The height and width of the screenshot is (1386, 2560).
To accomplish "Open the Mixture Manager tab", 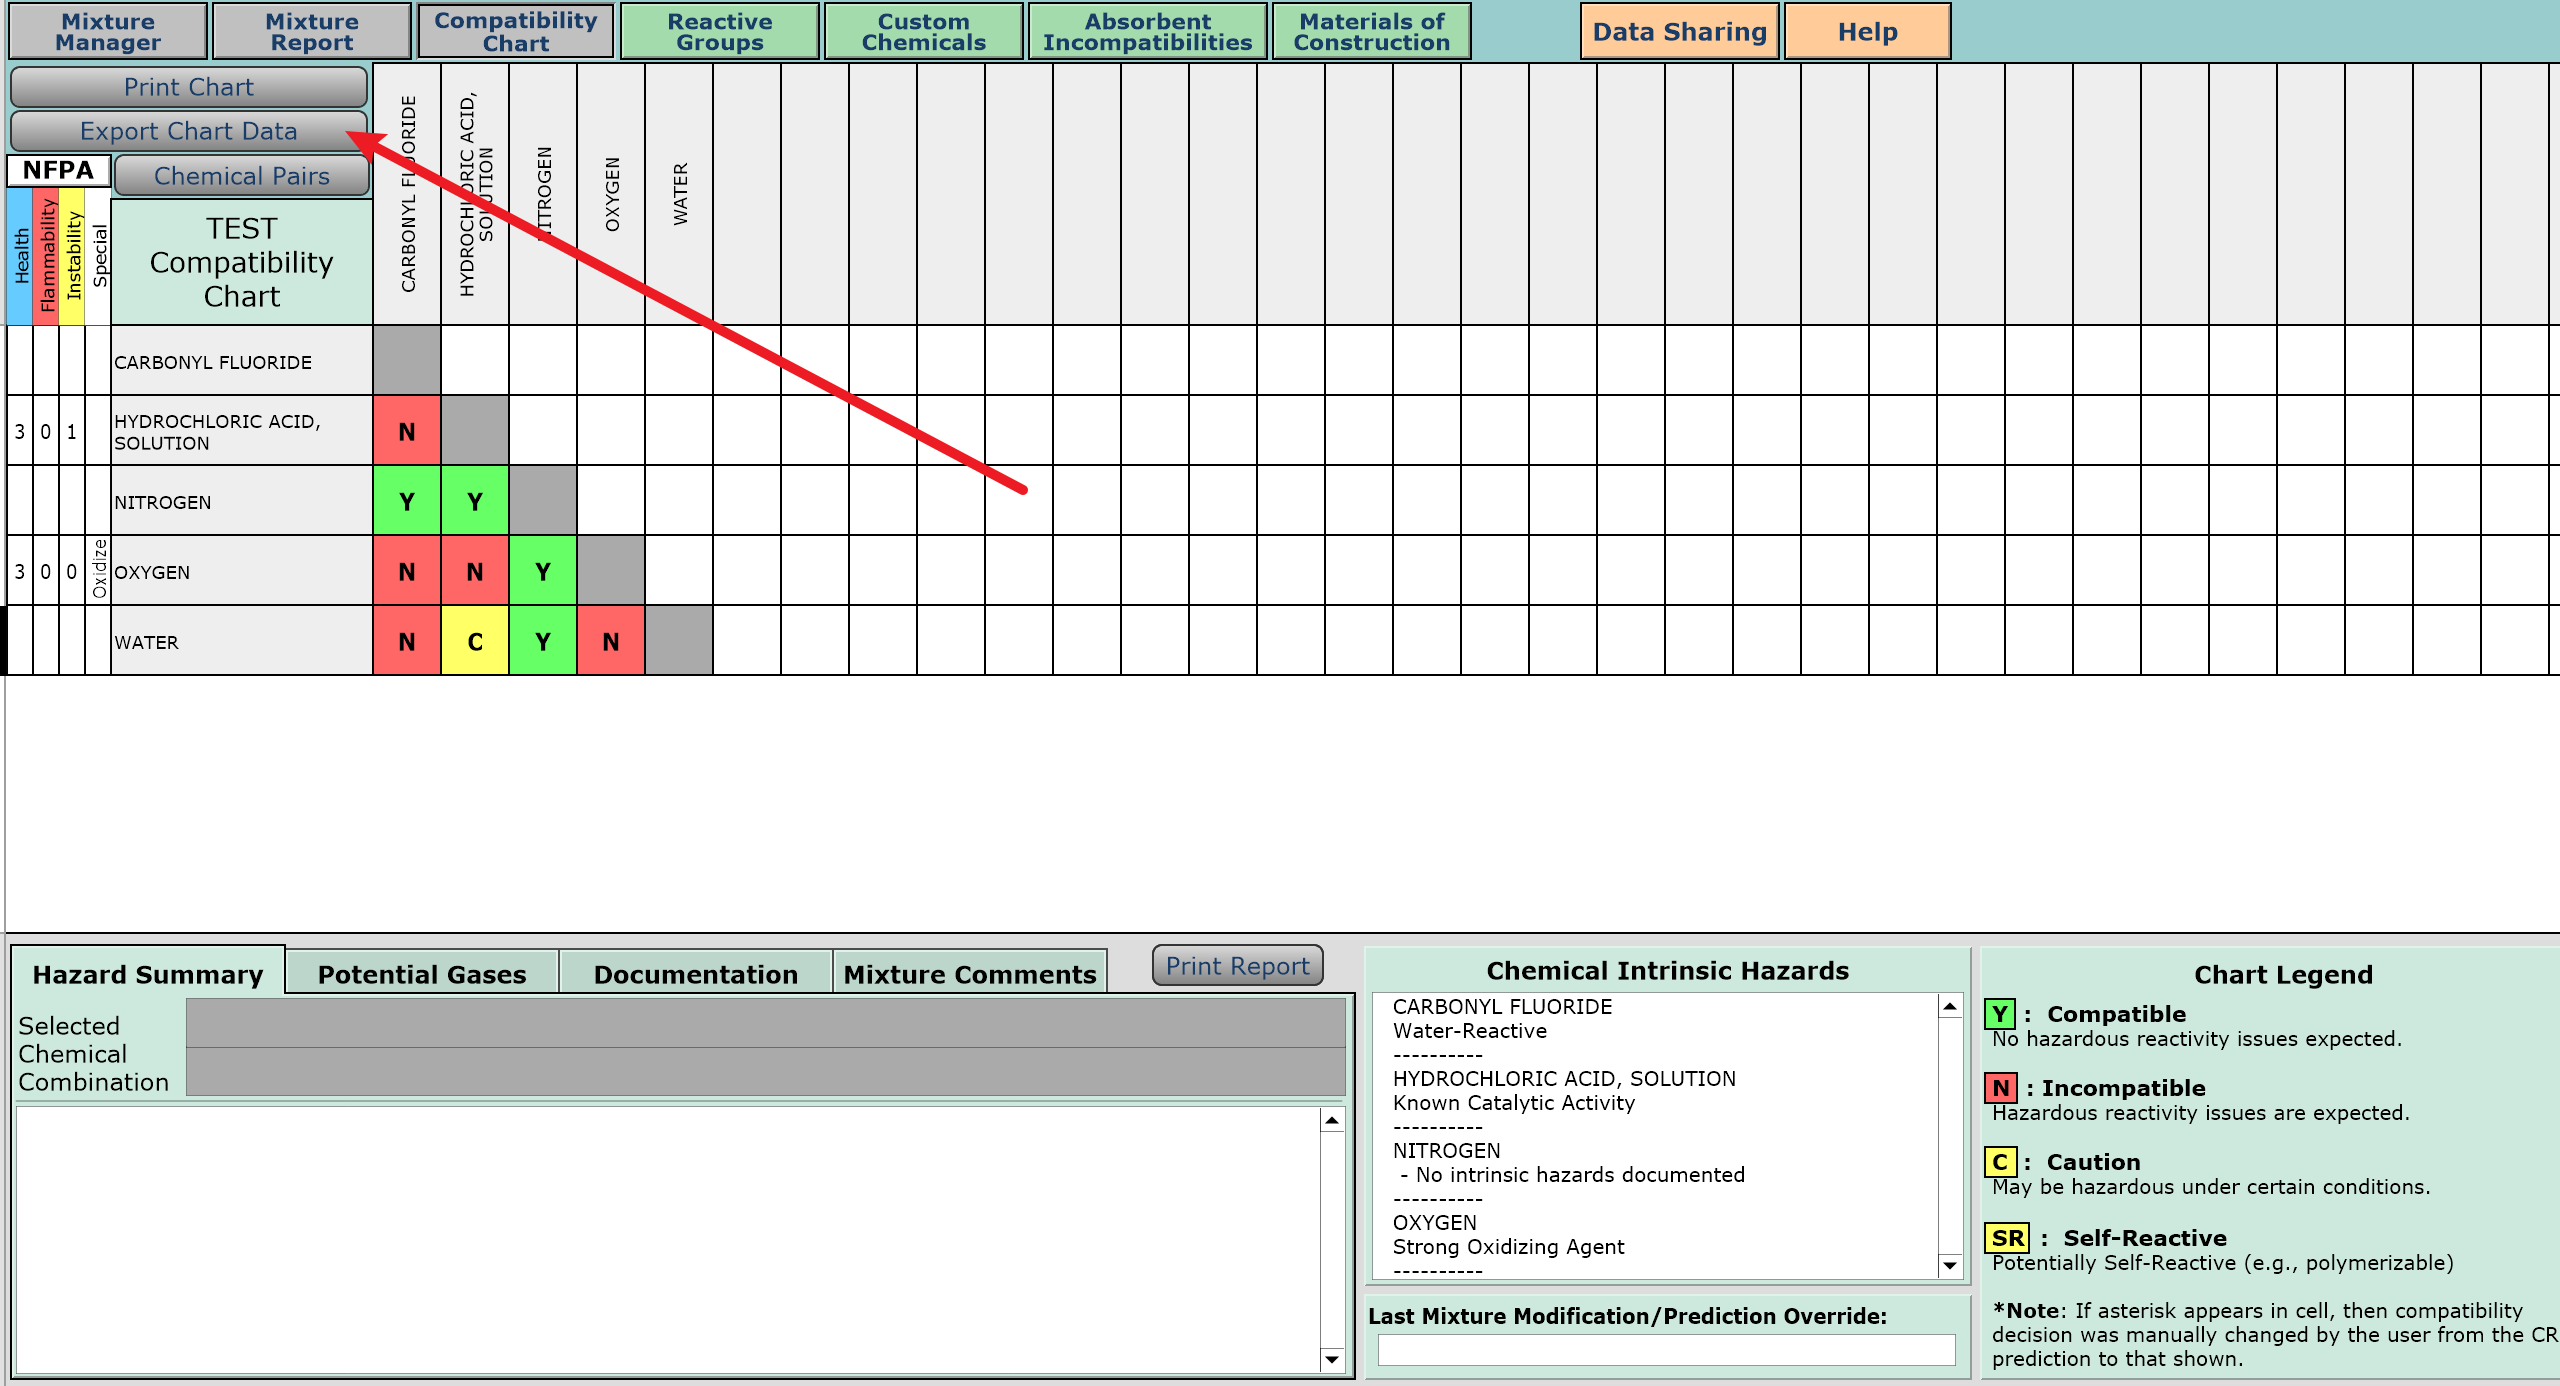I will tap(108, 32).
